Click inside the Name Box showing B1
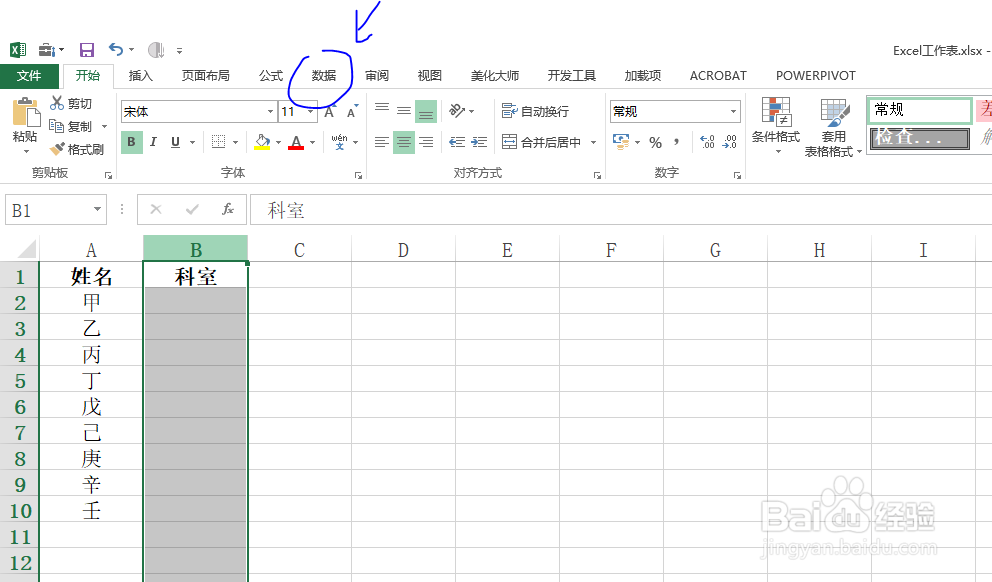Image resolution: width=992 pixels, height=582 pixels. 45,209
